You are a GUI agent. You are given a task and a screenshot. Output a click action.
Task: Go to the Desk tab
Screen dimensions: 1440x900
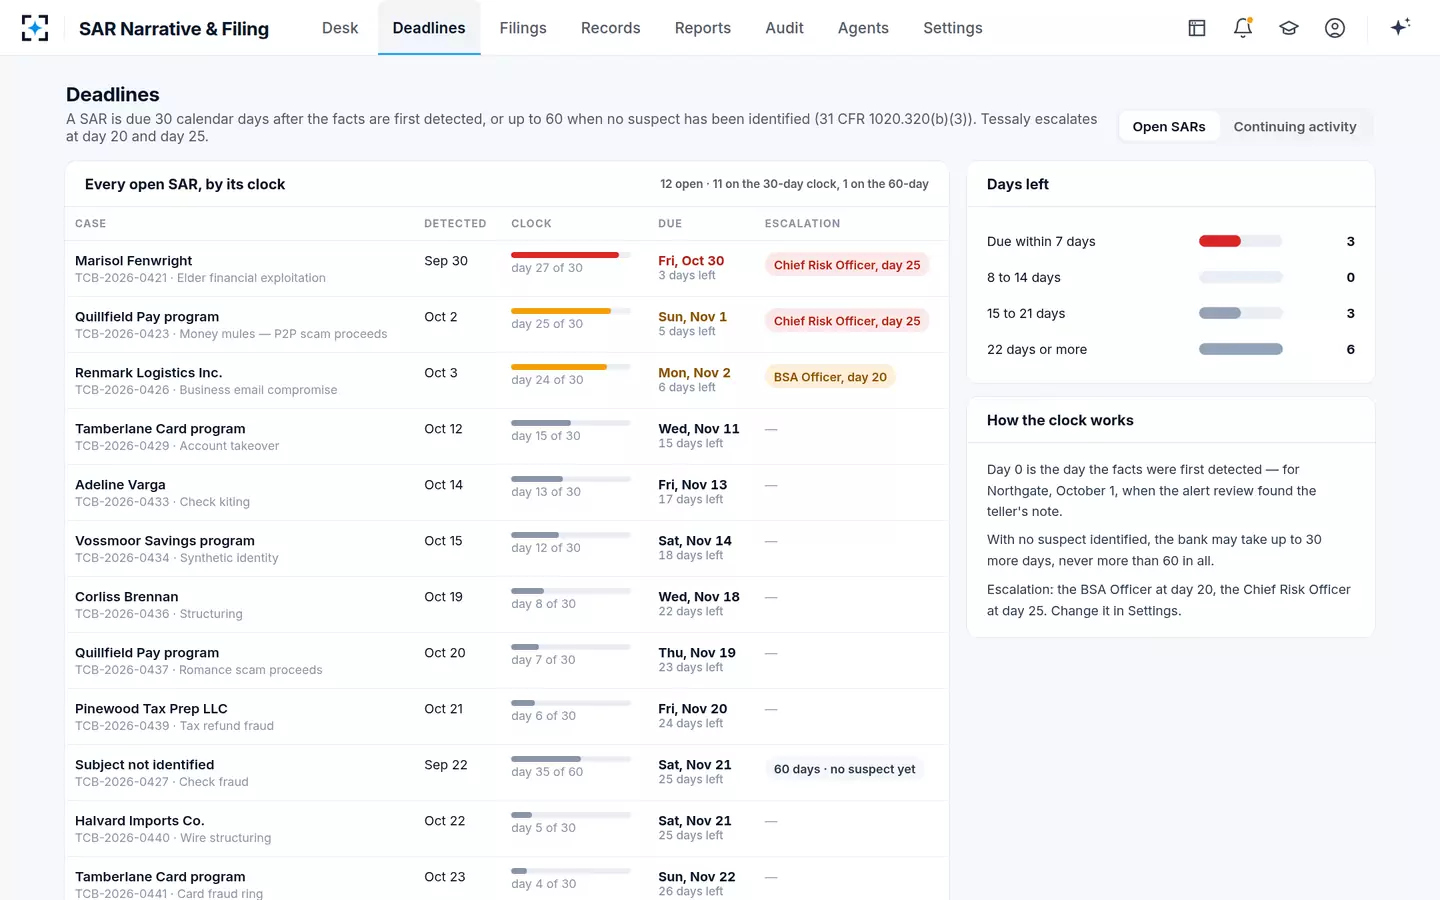click(x=340, y=28)
